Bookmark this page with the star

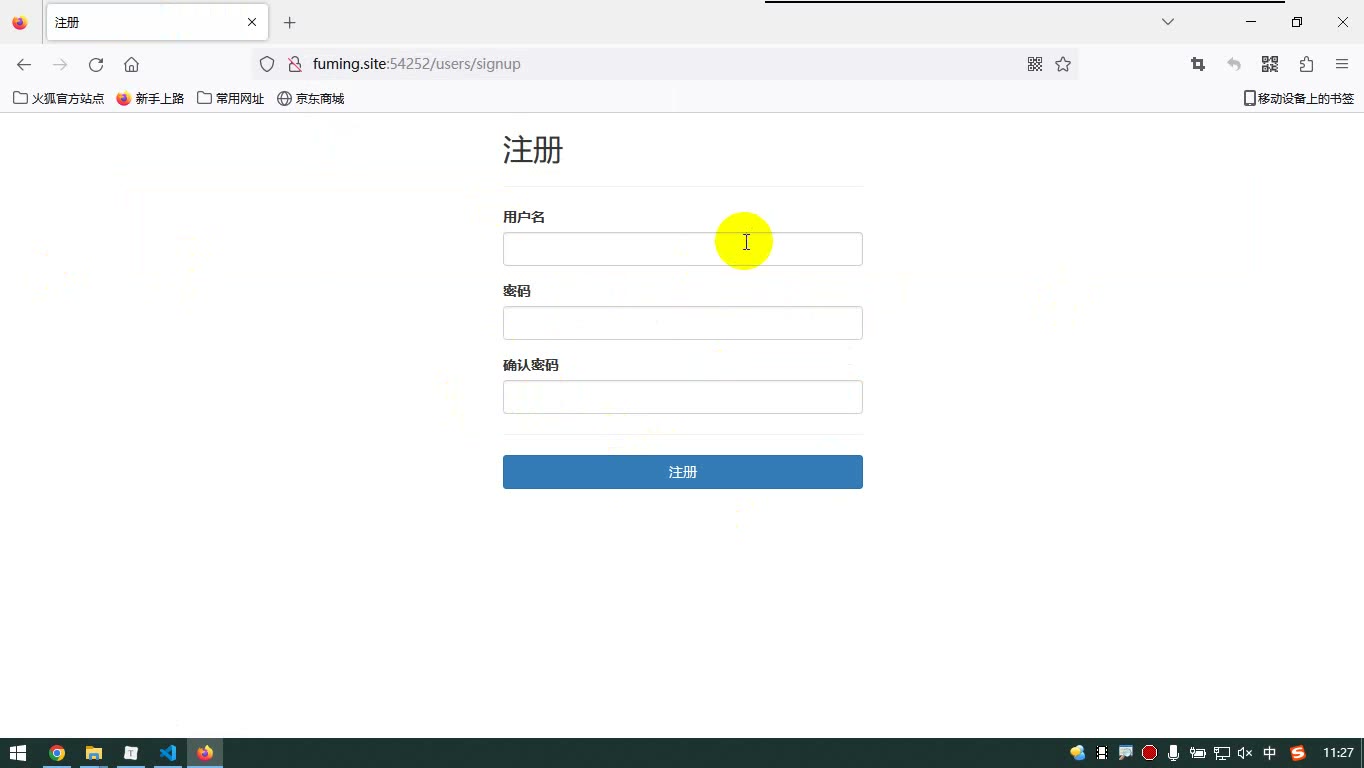(1063, 64)
